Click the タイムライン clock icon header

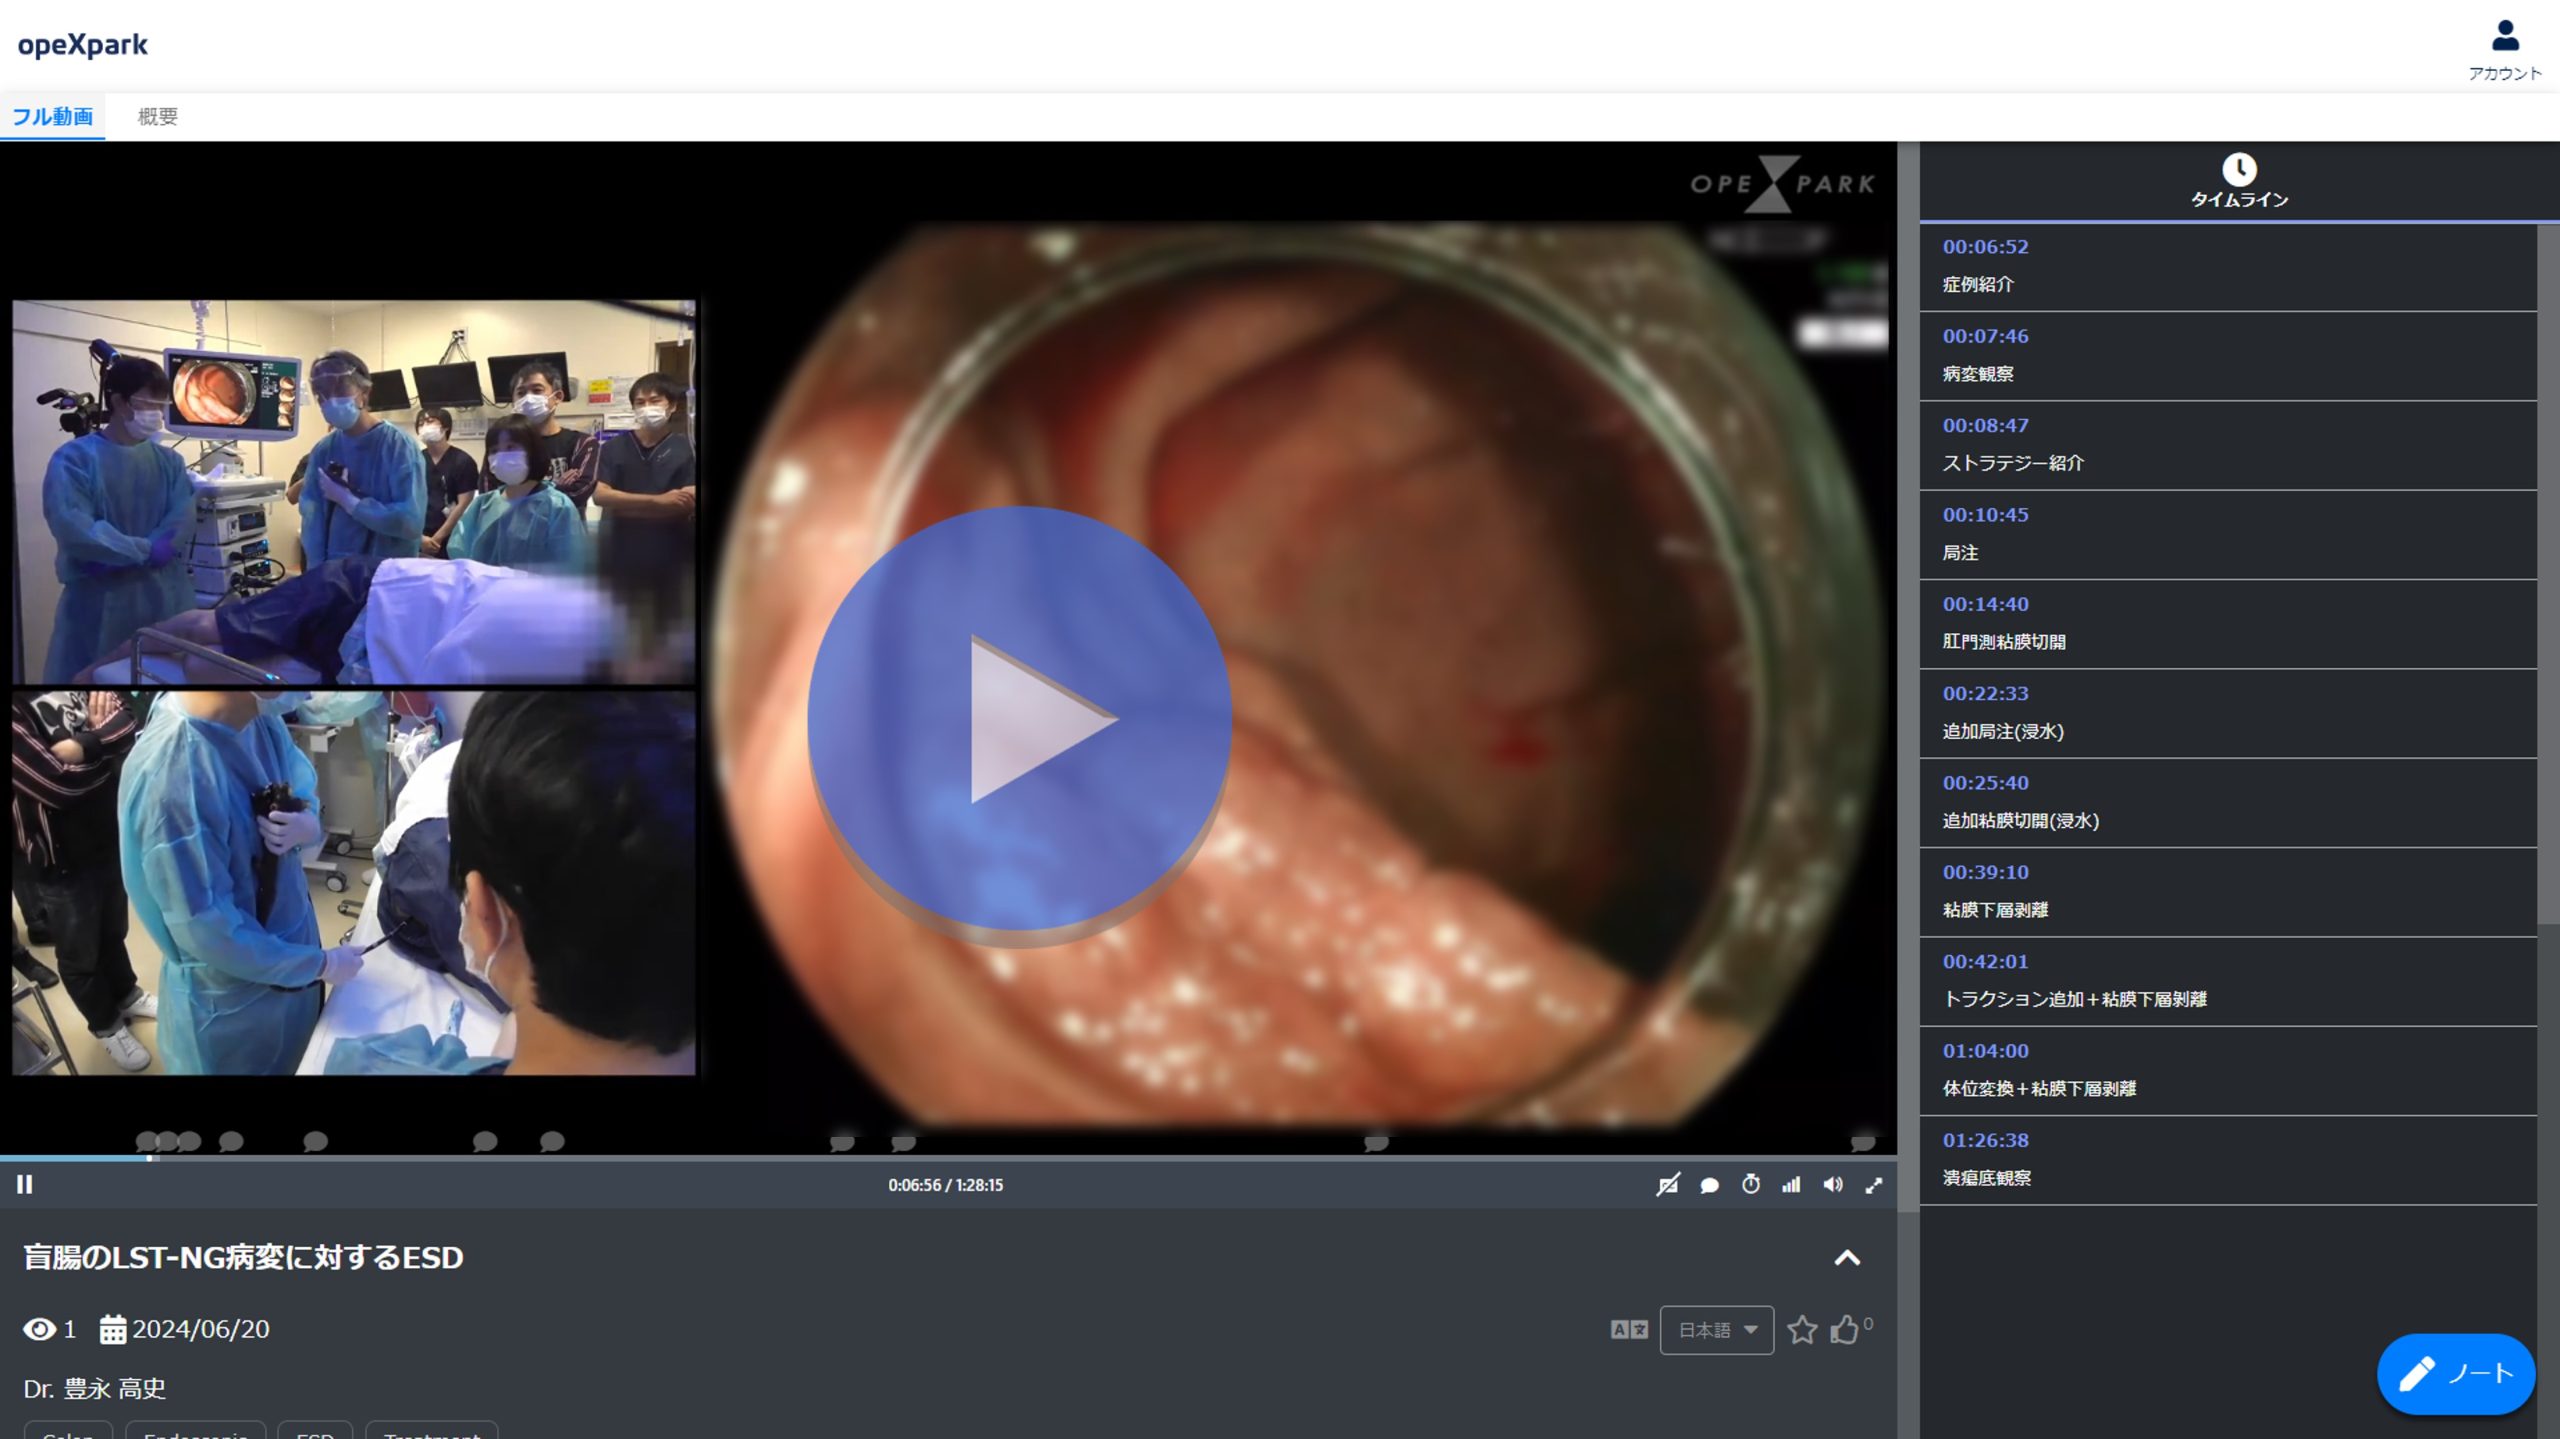2239,180
